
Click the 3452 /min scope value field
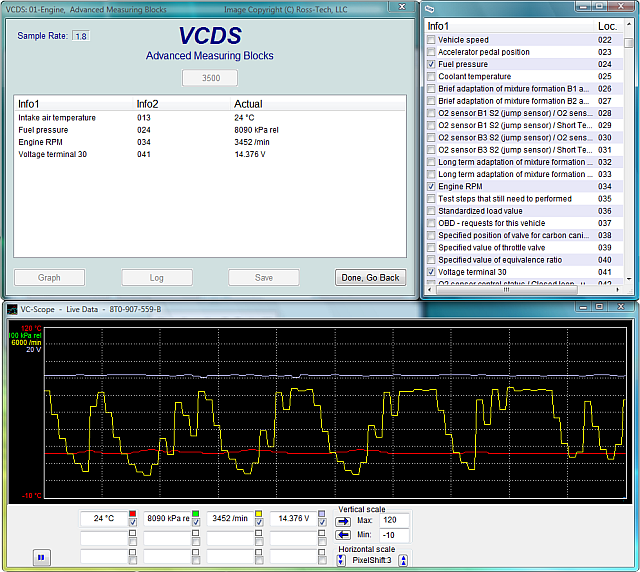230,518
